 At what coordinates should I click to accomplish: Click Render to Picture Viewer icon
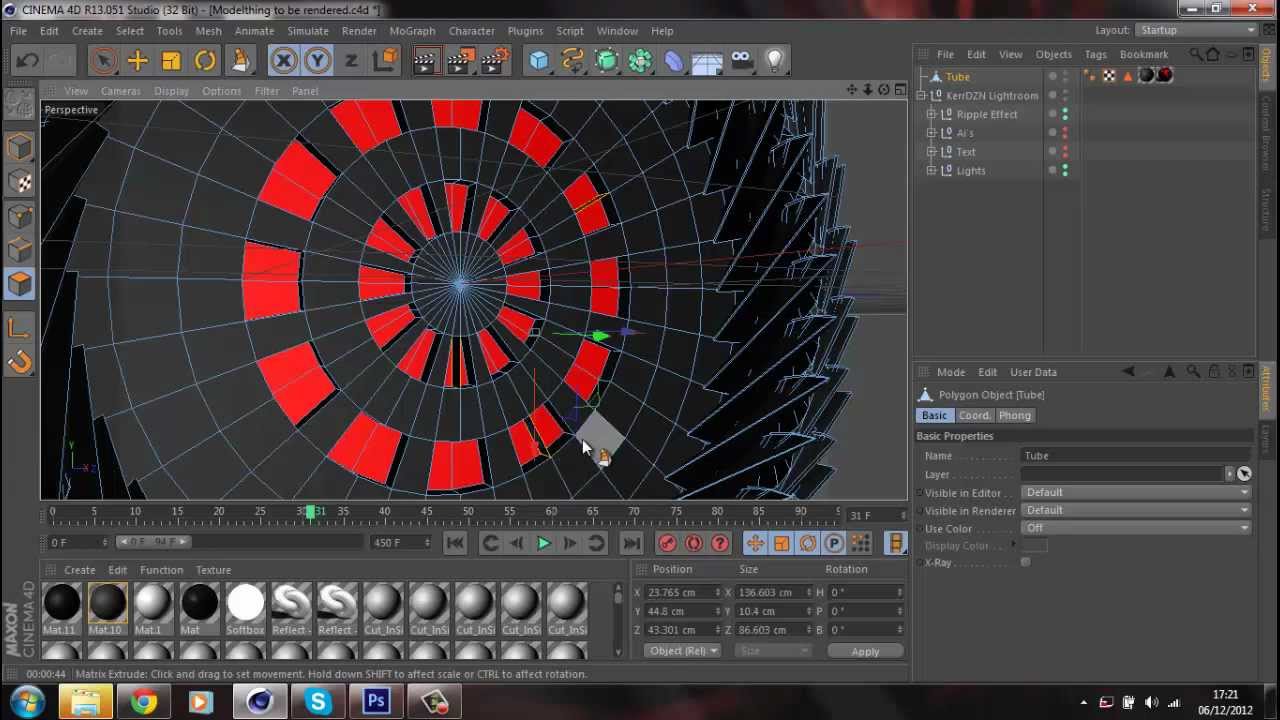coord(461,61)
